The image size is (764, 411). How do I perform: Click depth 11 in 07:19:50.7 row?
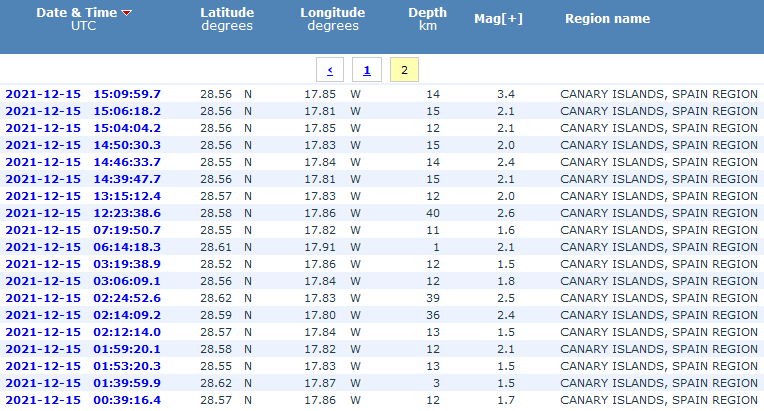pyautogui.click(x=433, y=230)
